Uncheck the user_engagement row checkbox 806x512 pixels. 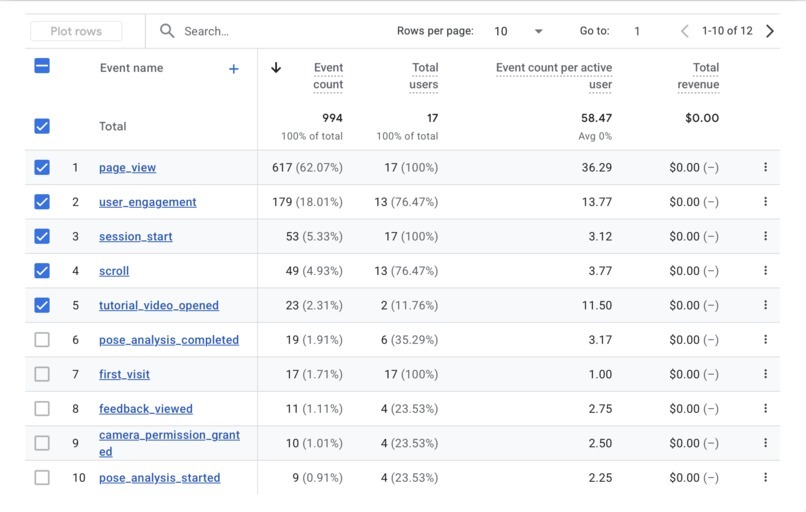[x=42, y=202]
